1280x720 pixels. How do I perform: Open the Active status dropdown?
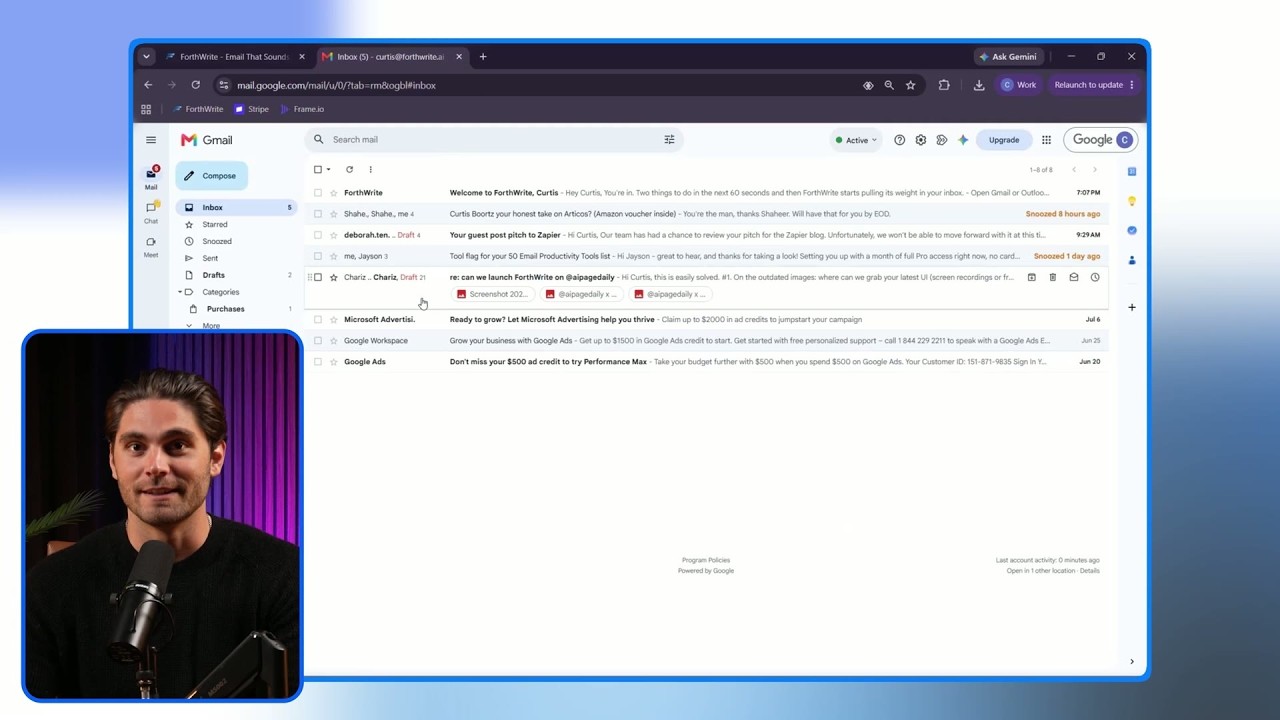tap(855, 140)
